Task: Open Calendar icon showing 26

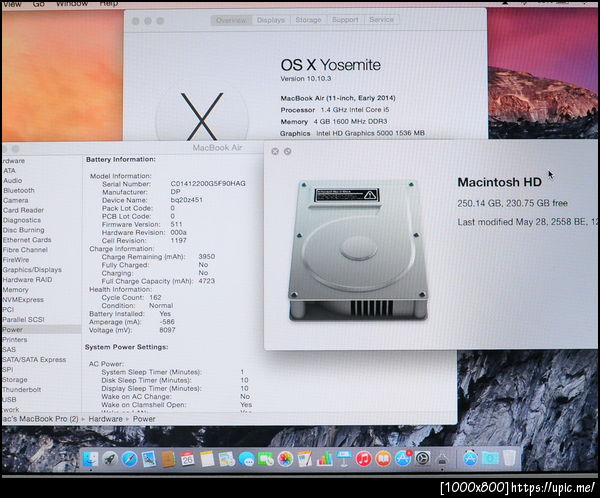Action: coord(187,459)
